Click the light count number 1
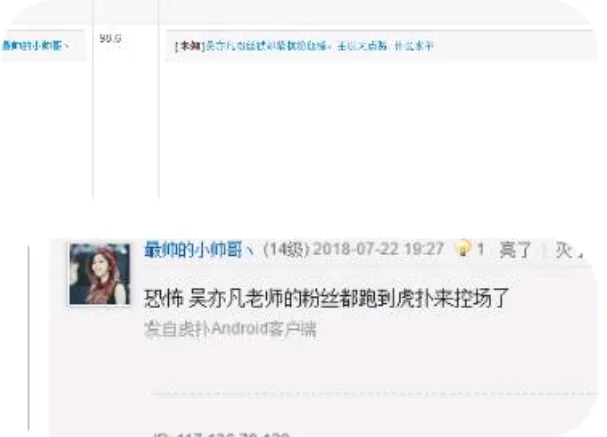 (480, 249)
